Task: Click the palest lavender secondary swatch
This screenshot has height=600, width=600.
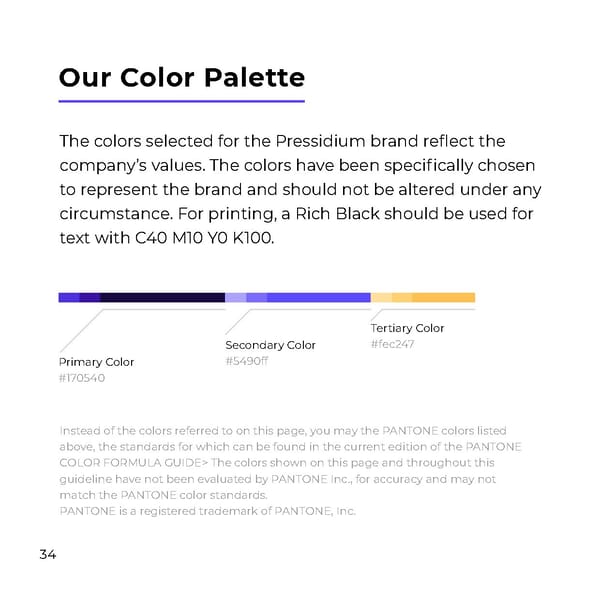Action: (235, 297)
